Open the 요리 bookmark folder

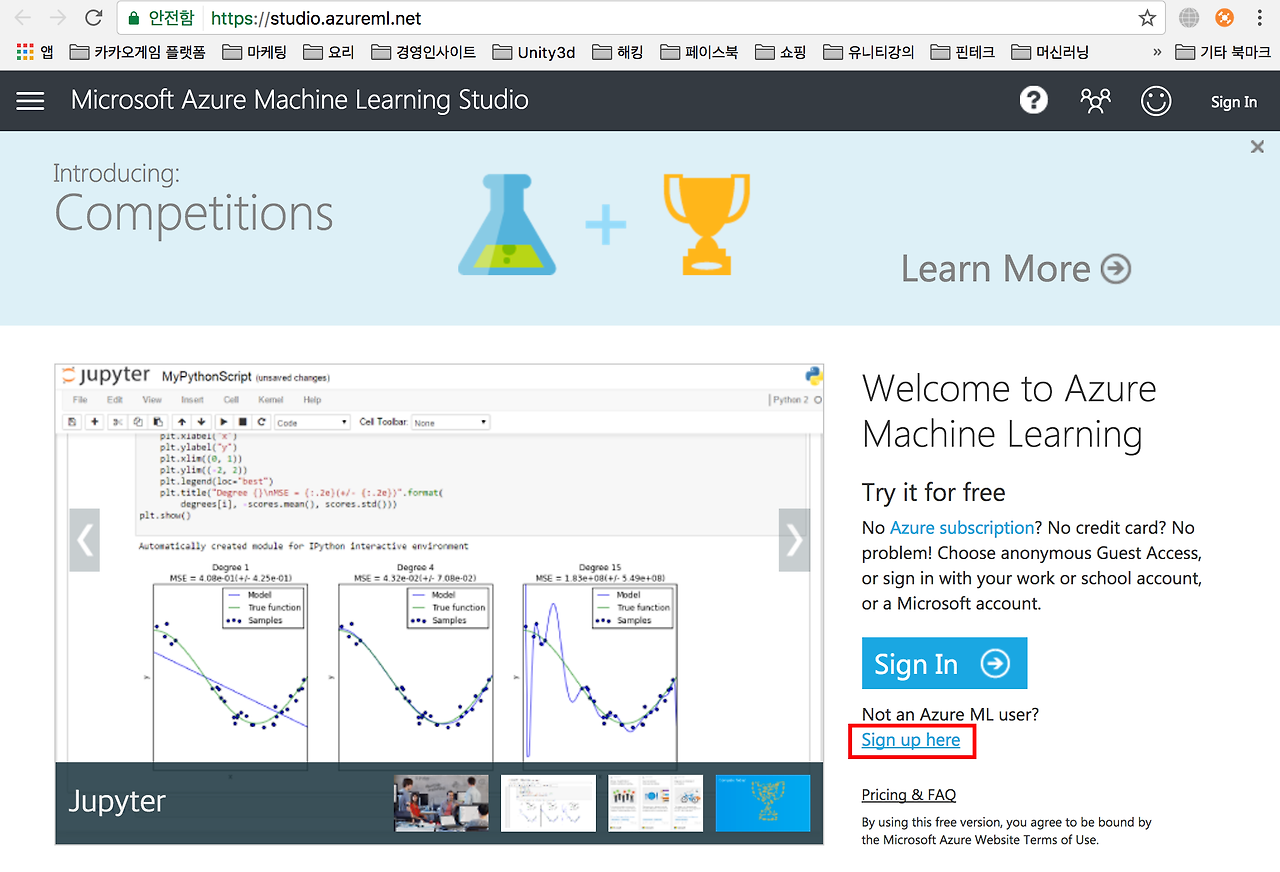(x=328, y=52)
